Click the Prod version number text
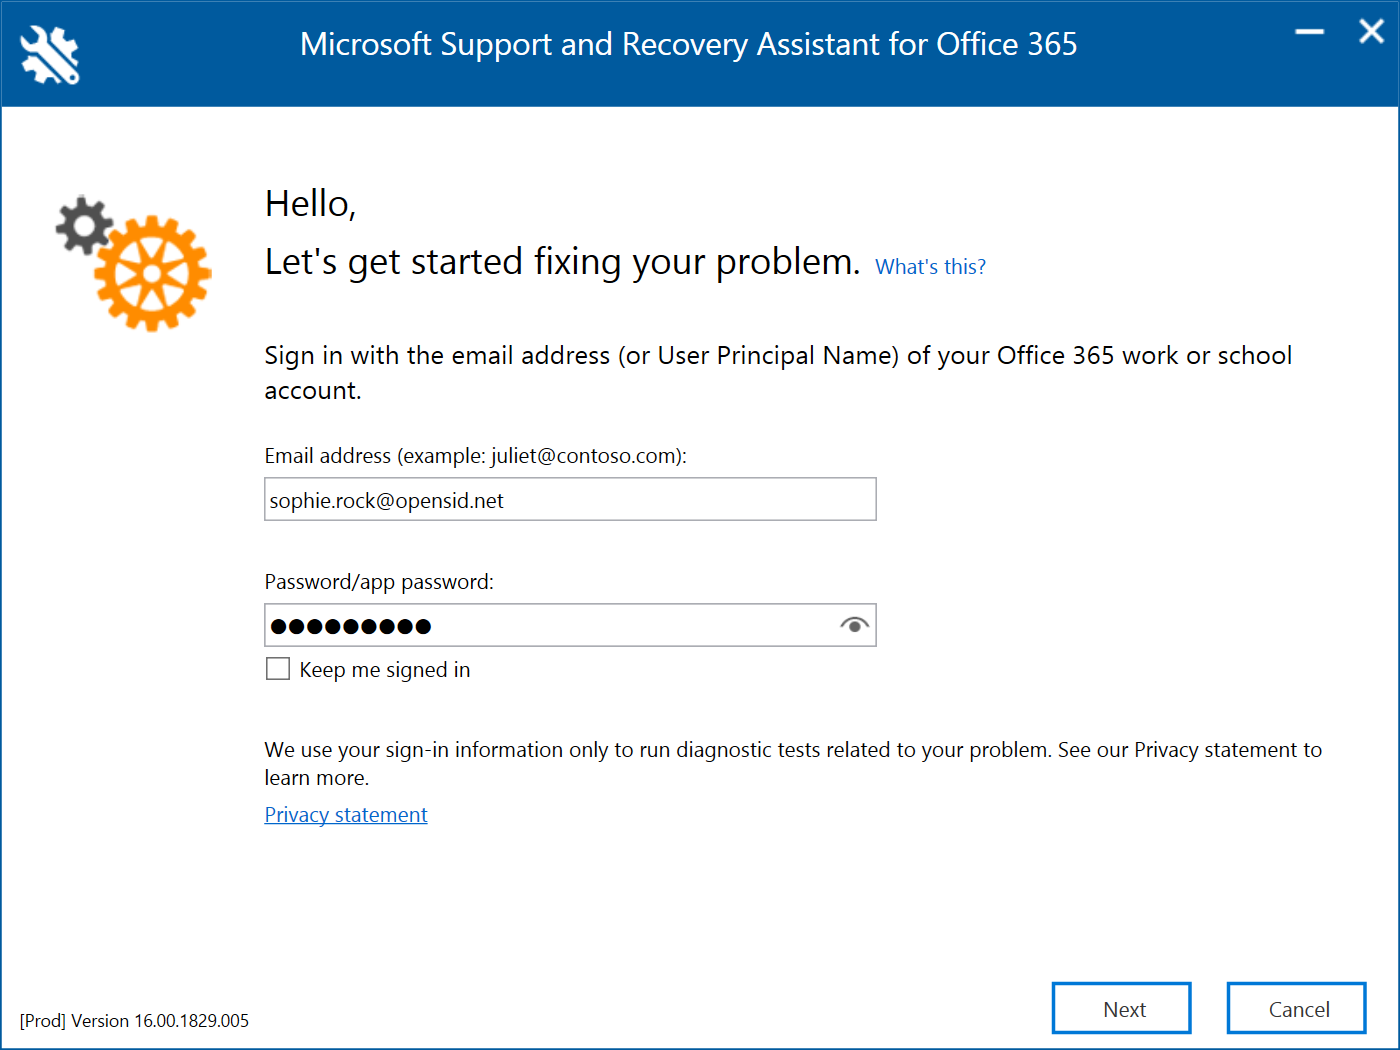 tap(134, 1021)
